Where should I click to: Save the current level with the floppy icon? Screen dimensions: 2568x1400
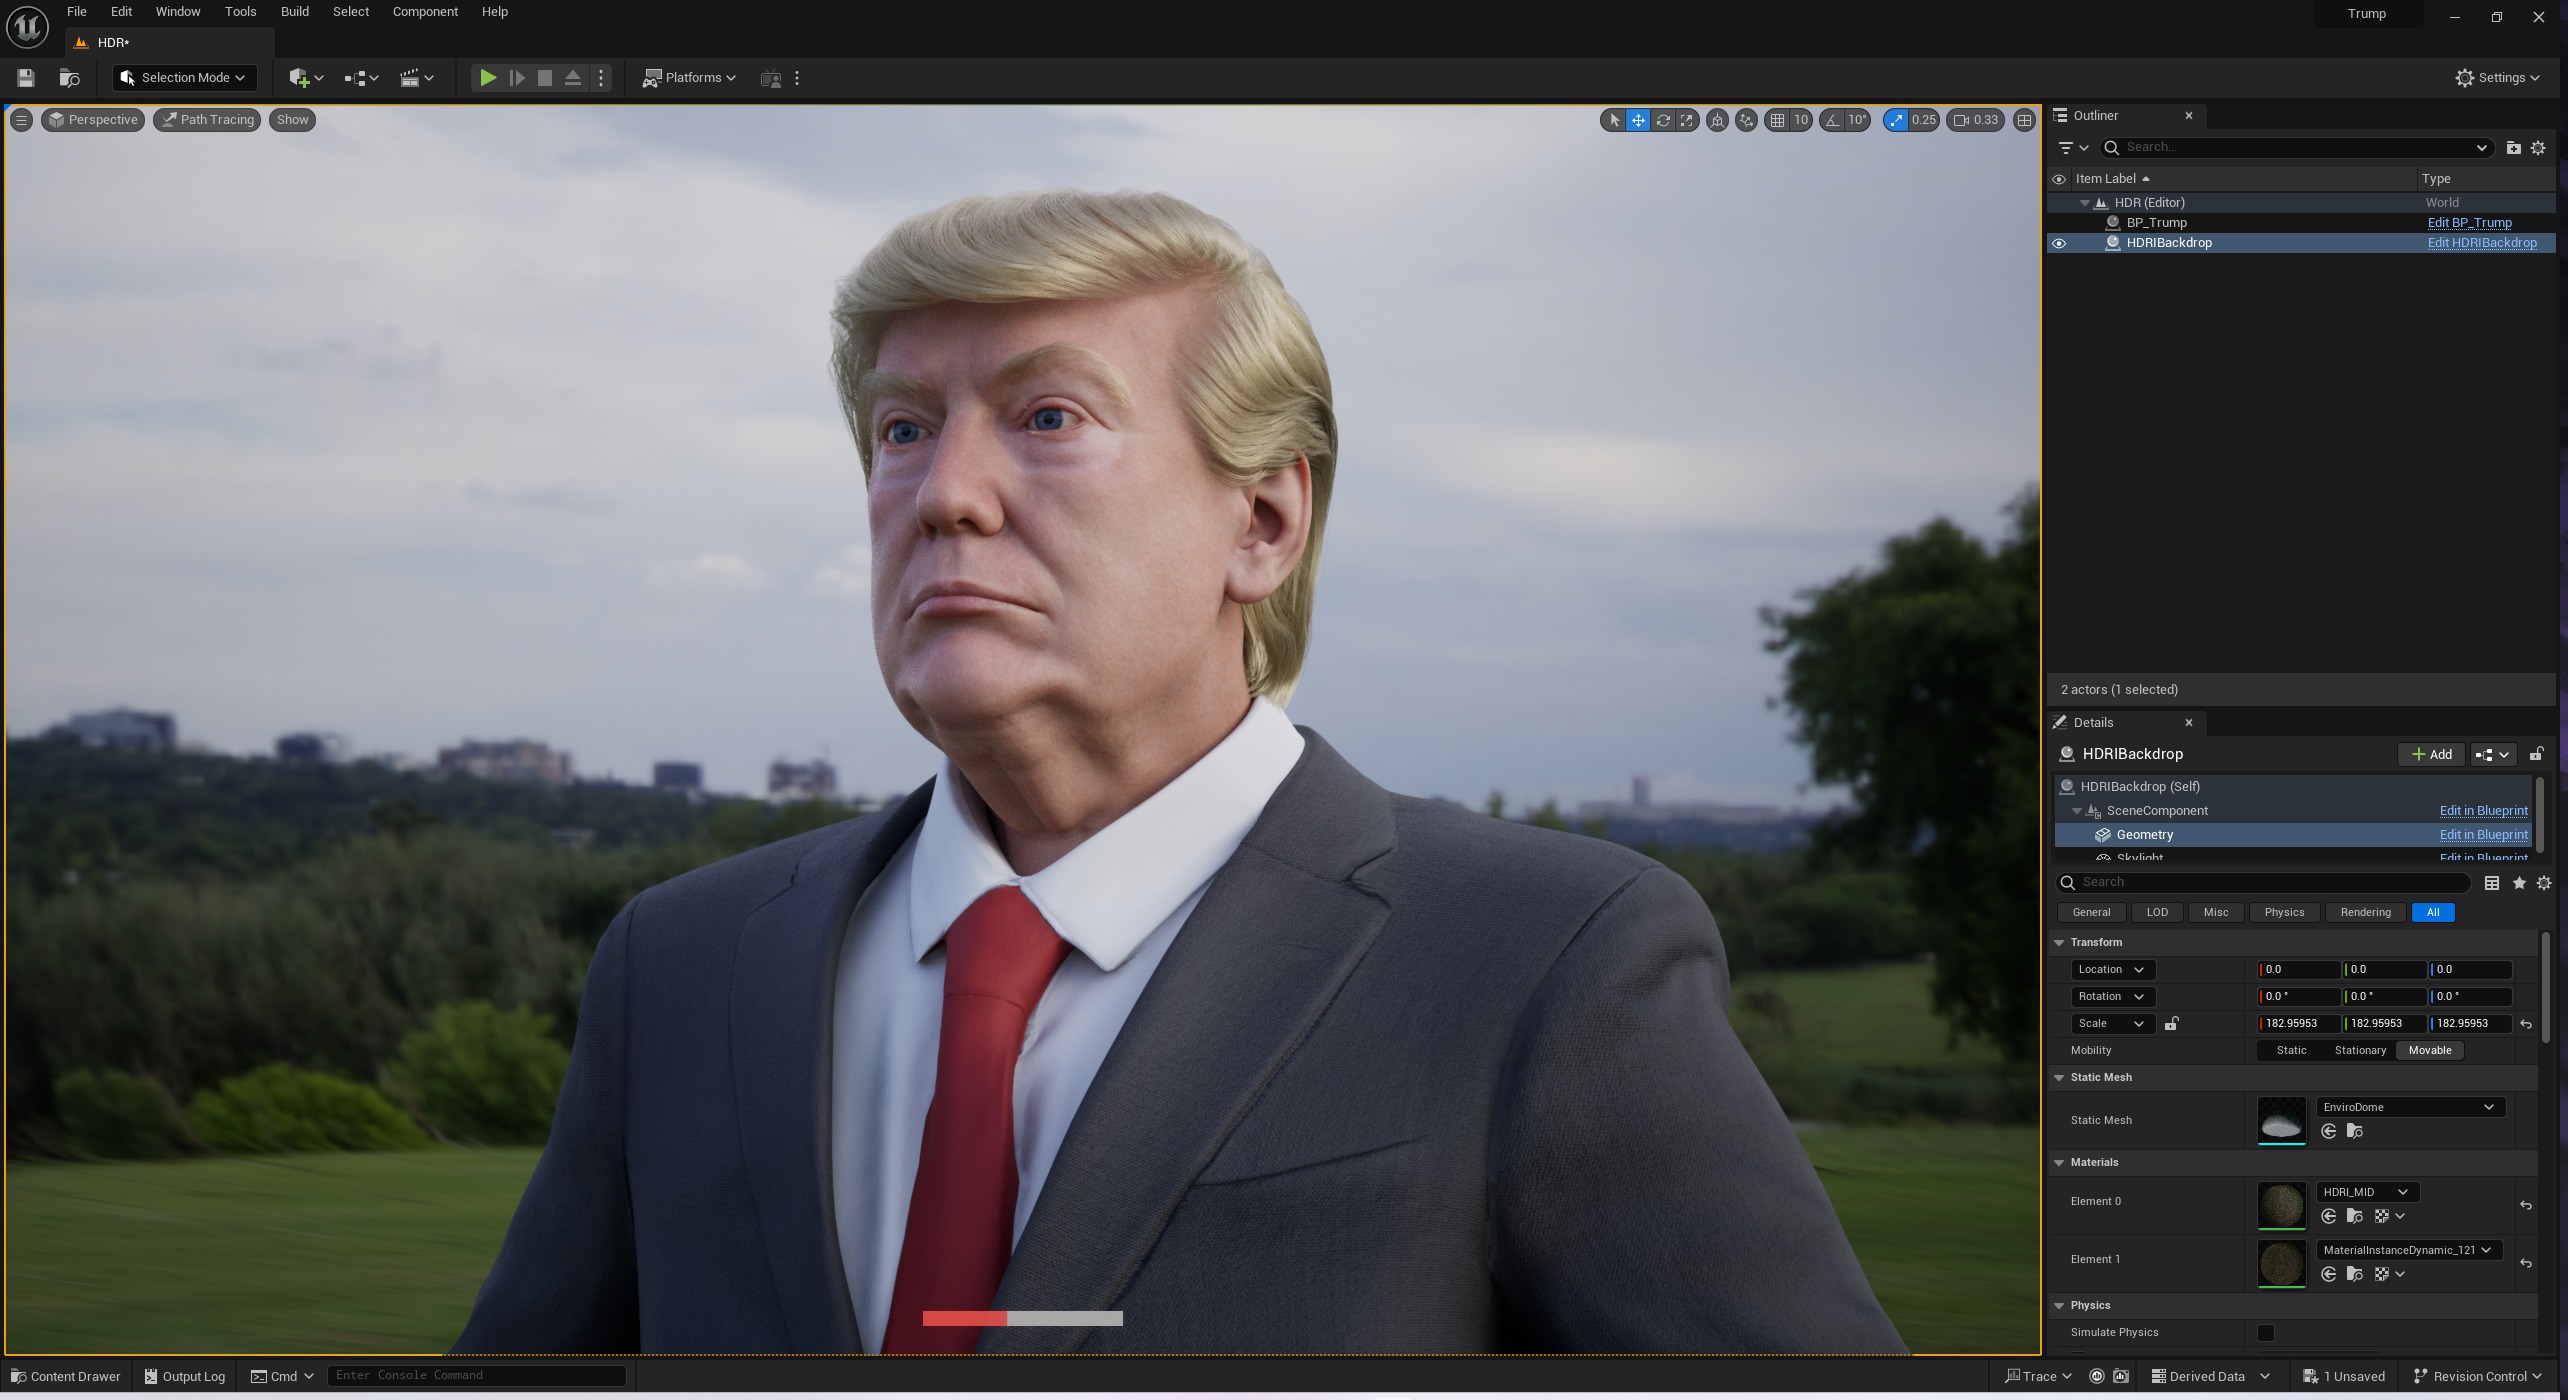26,78
